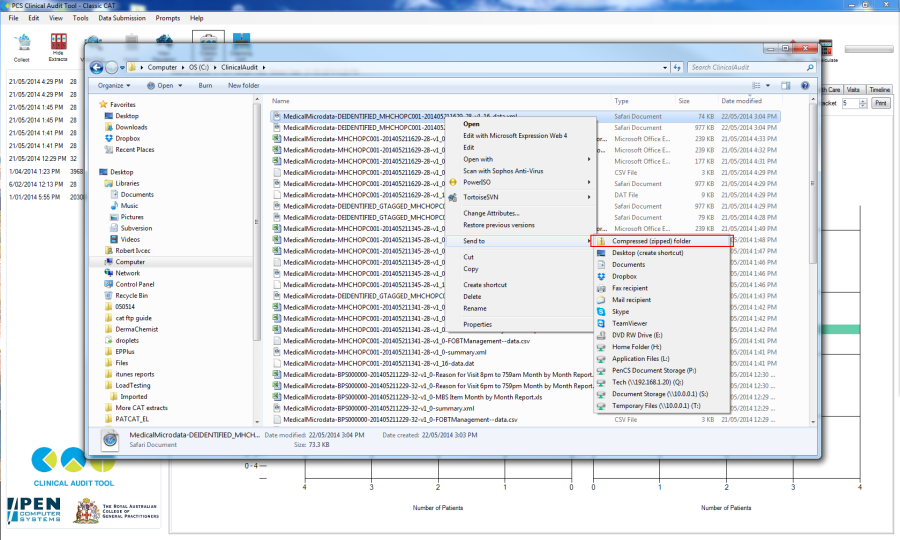Select the MBS Item Month by Month Report.xls file
The height and width of the screenshot is (540, 900).
click(x=412, y=397)
